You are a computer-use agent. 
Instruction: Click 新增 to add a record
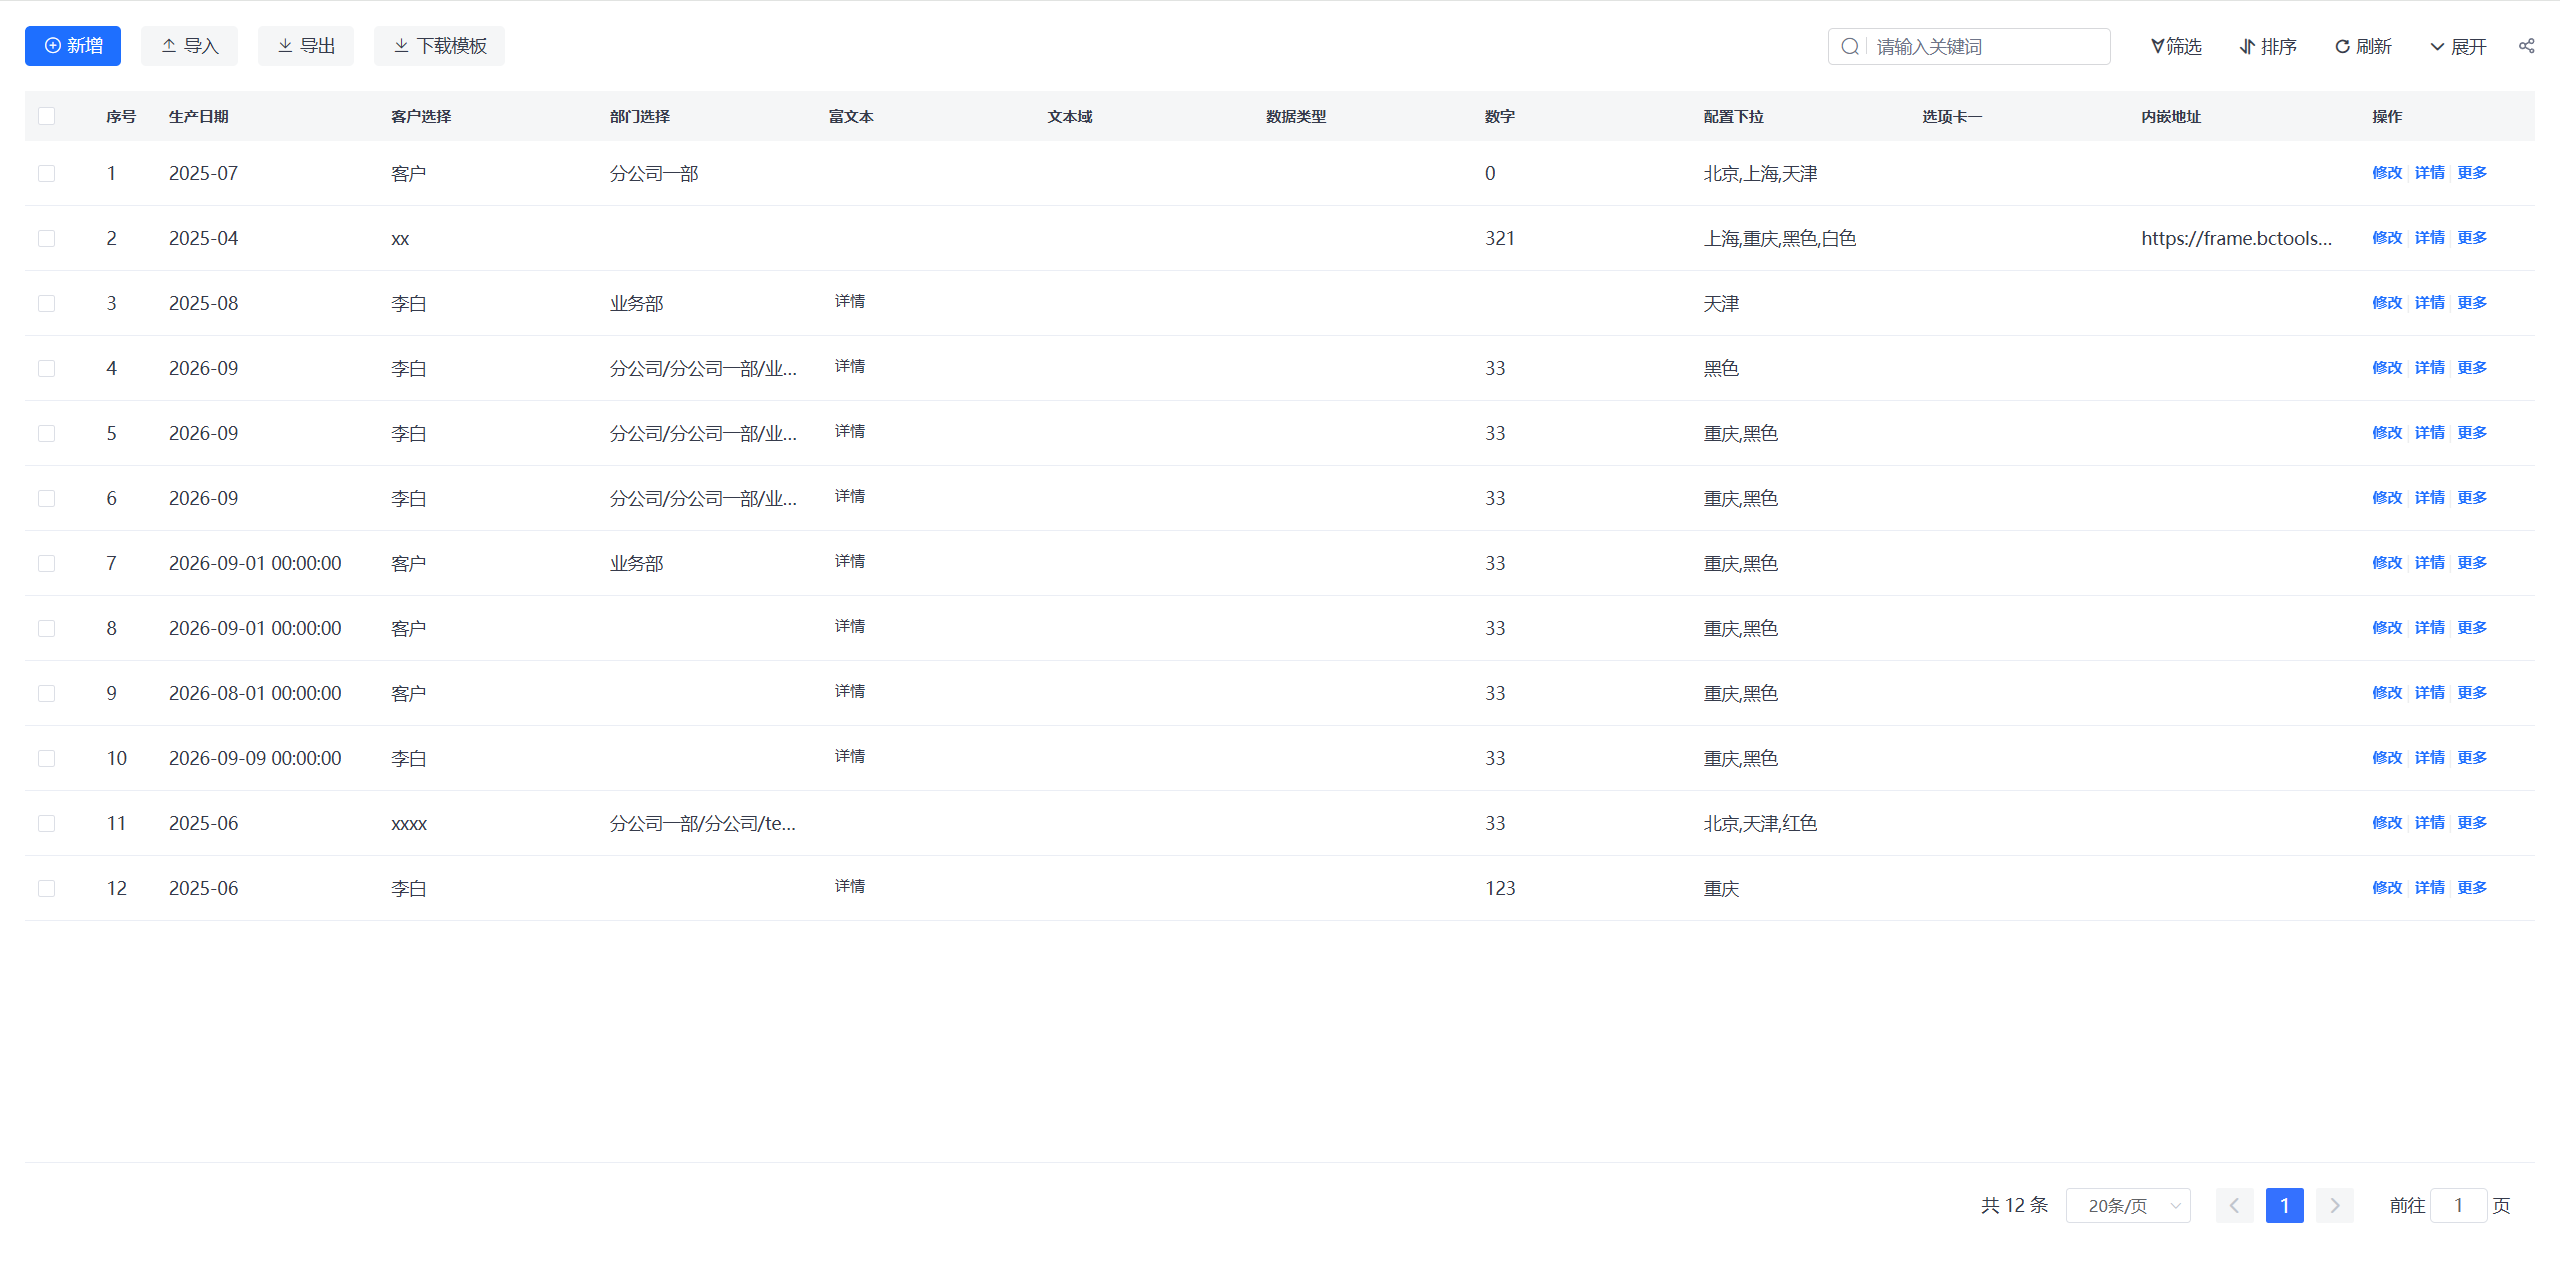73,46
